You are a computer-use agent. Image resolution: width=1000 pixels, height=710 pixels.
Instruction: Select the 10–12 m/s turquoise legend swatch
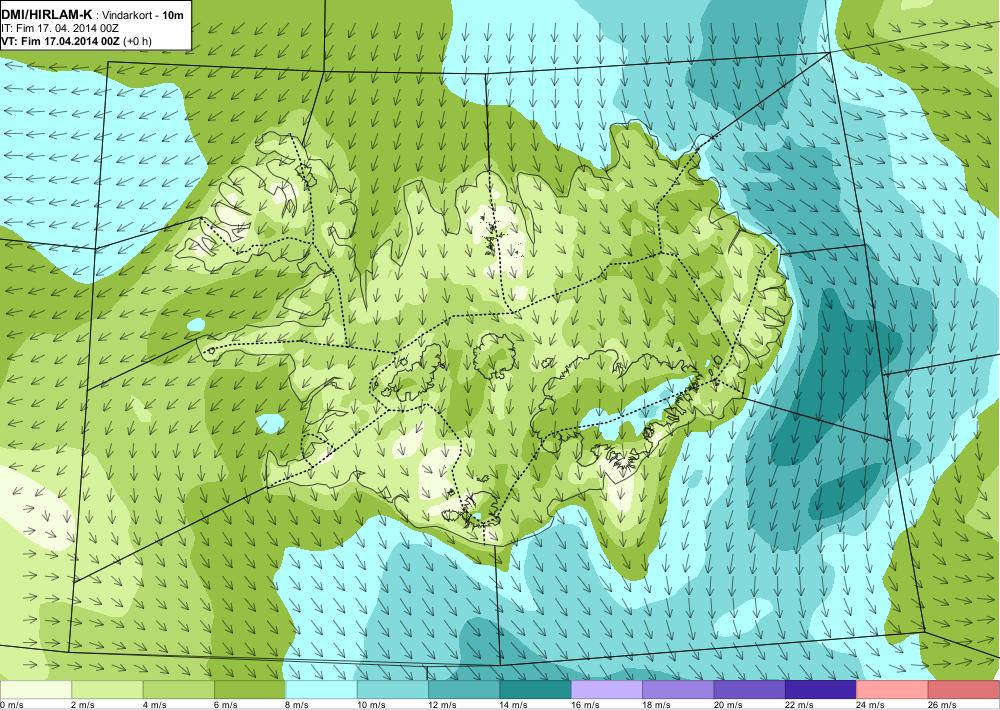[x=393, y=690]
